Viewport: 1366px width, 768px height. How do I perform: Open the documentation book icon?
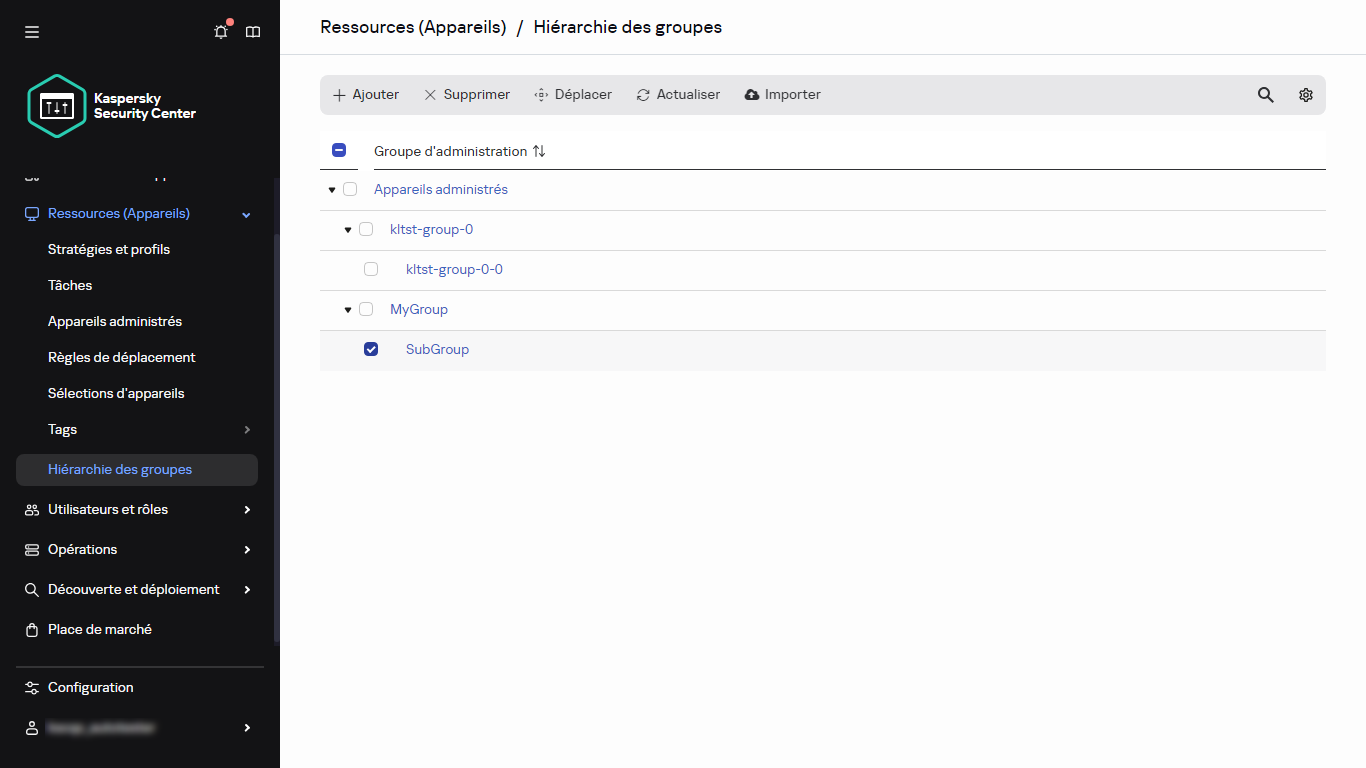tap(253, 32)
